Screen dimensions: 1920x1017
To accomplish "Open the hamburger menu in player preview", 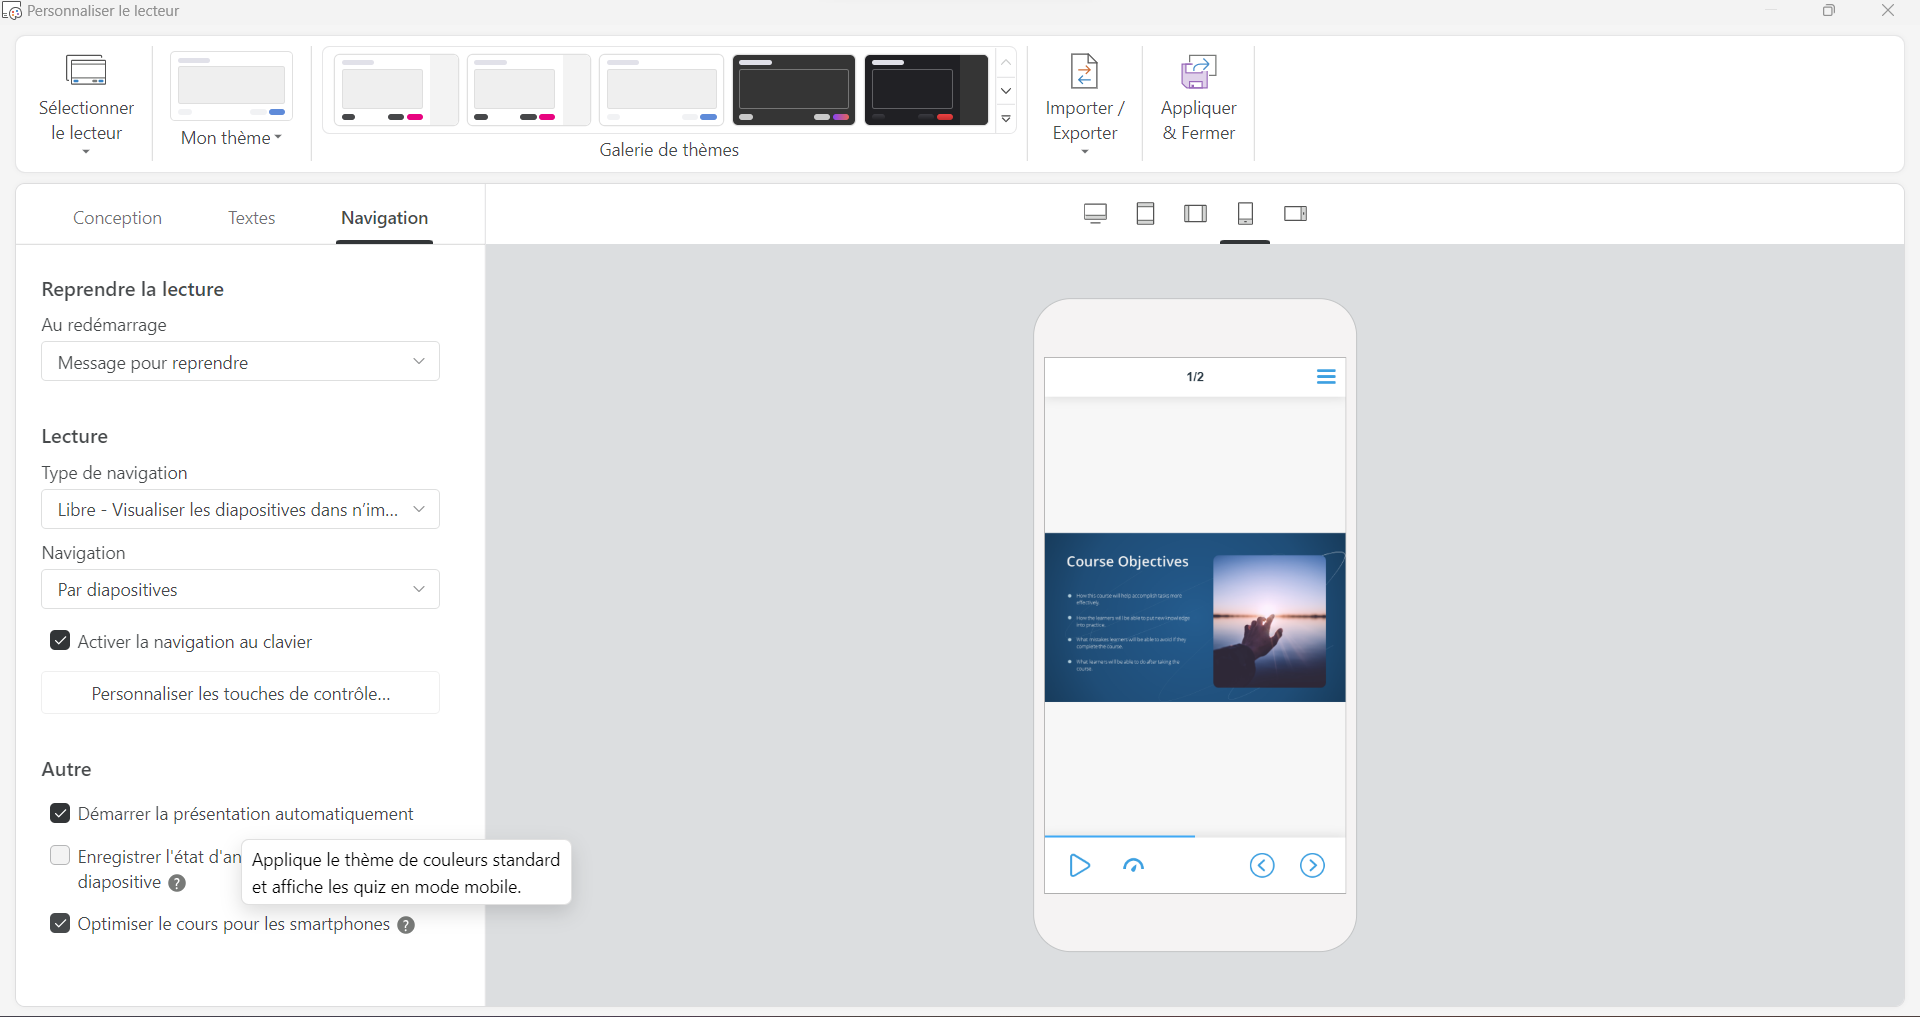I will click(x=1326, y=377).
